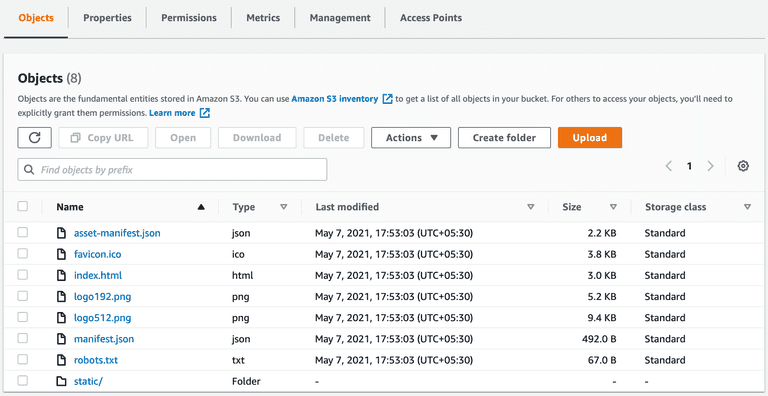Click page number 1 in pagination
The image size is (768, 396).
(x=689, y=166)
